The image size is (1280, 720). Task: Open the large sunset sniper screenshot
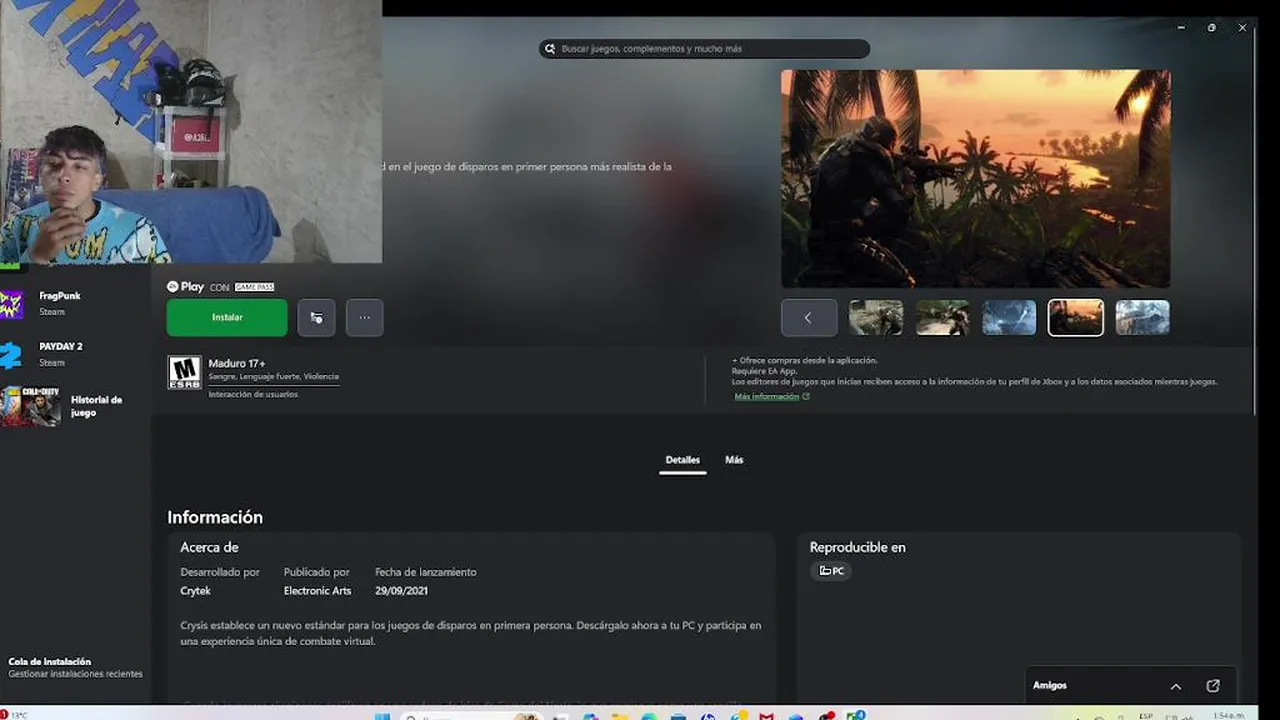pyautogui.click(x=975, y=178)
